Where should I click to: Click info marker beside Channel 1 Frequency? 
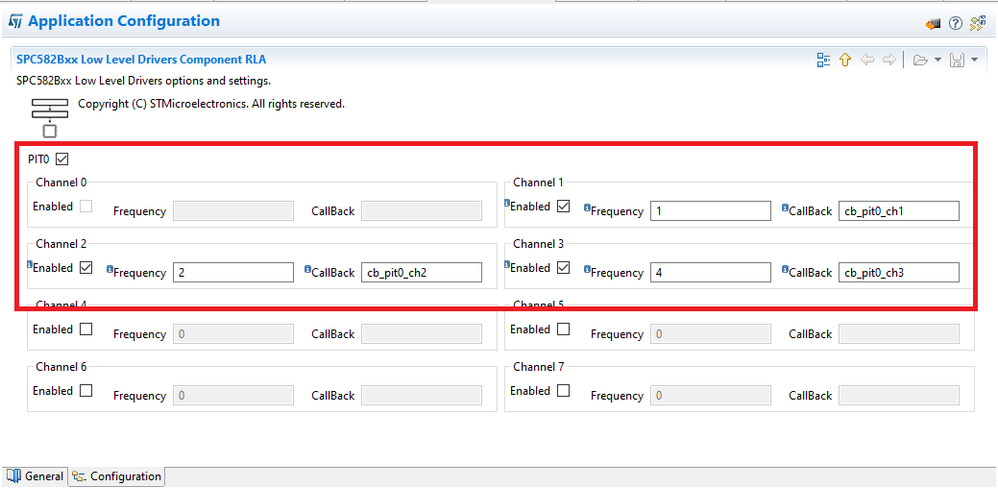[587, 207]
